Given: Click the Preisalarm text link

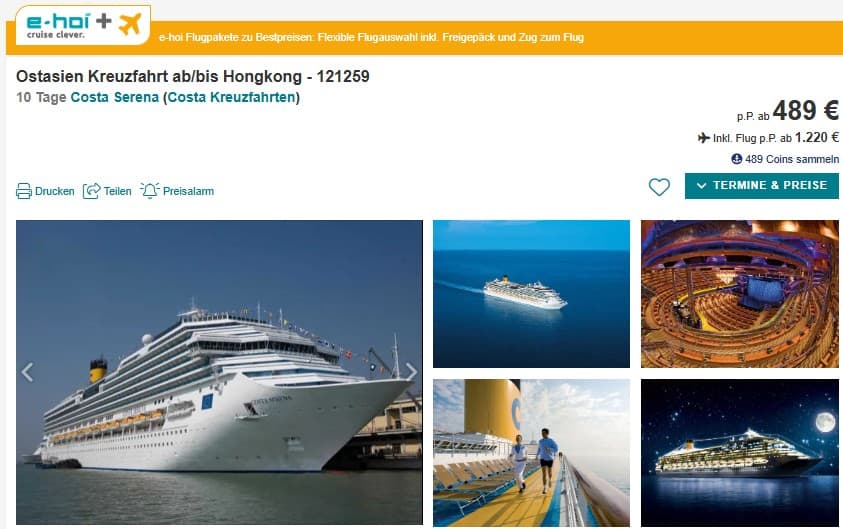Looking at the screenshot, I should (x=188, y=191).
